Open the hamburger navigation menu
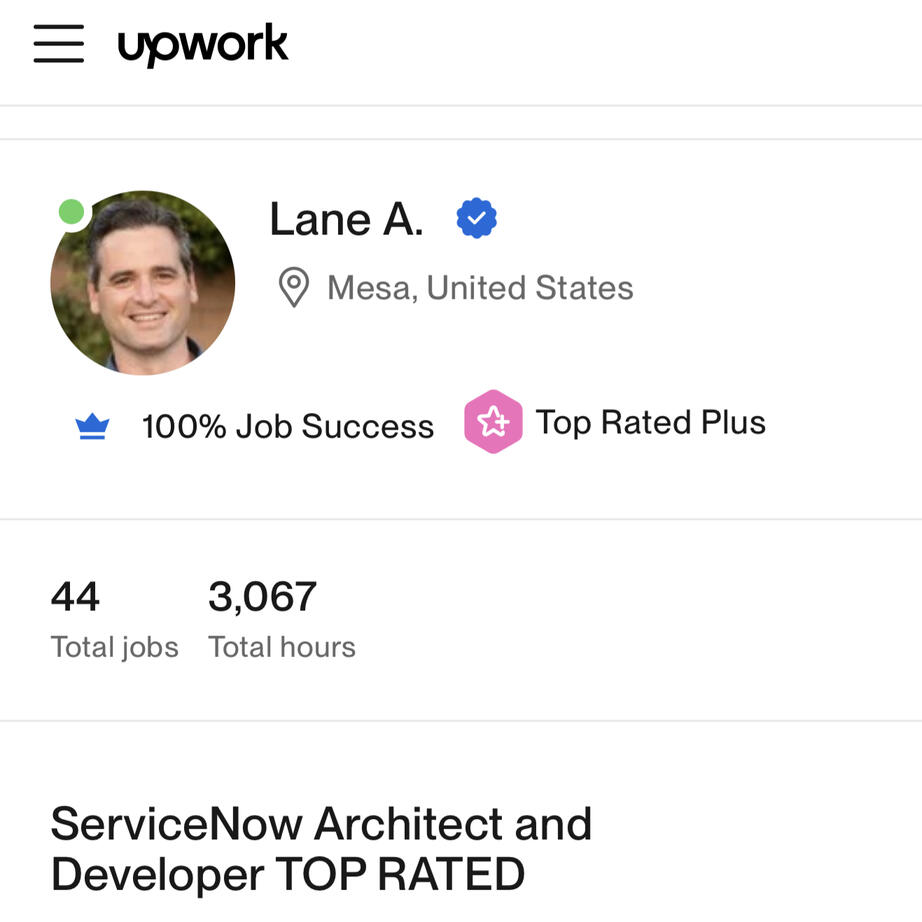Screen dimensions: 922x922 (x=58, y=44)
